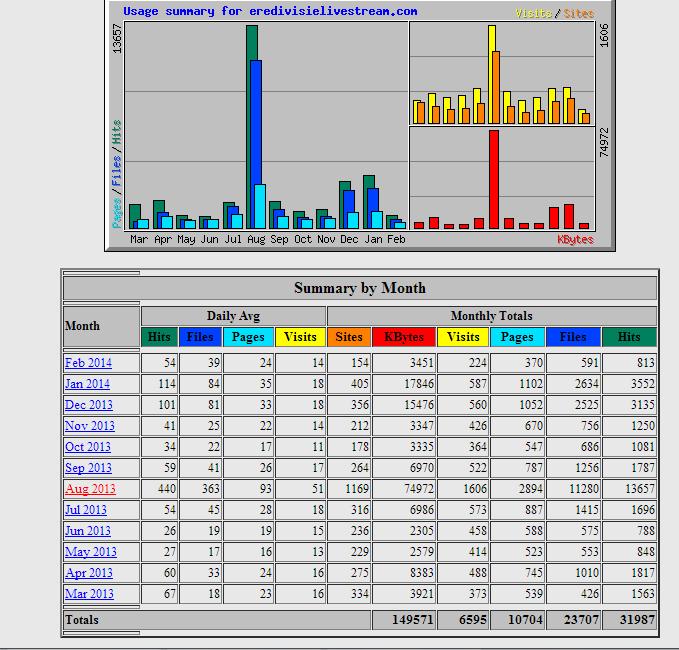The width and height of the screenshot is (679, 650).
Task: Click the Mar 2013 hits value 1563
Action: pos(643,594)
